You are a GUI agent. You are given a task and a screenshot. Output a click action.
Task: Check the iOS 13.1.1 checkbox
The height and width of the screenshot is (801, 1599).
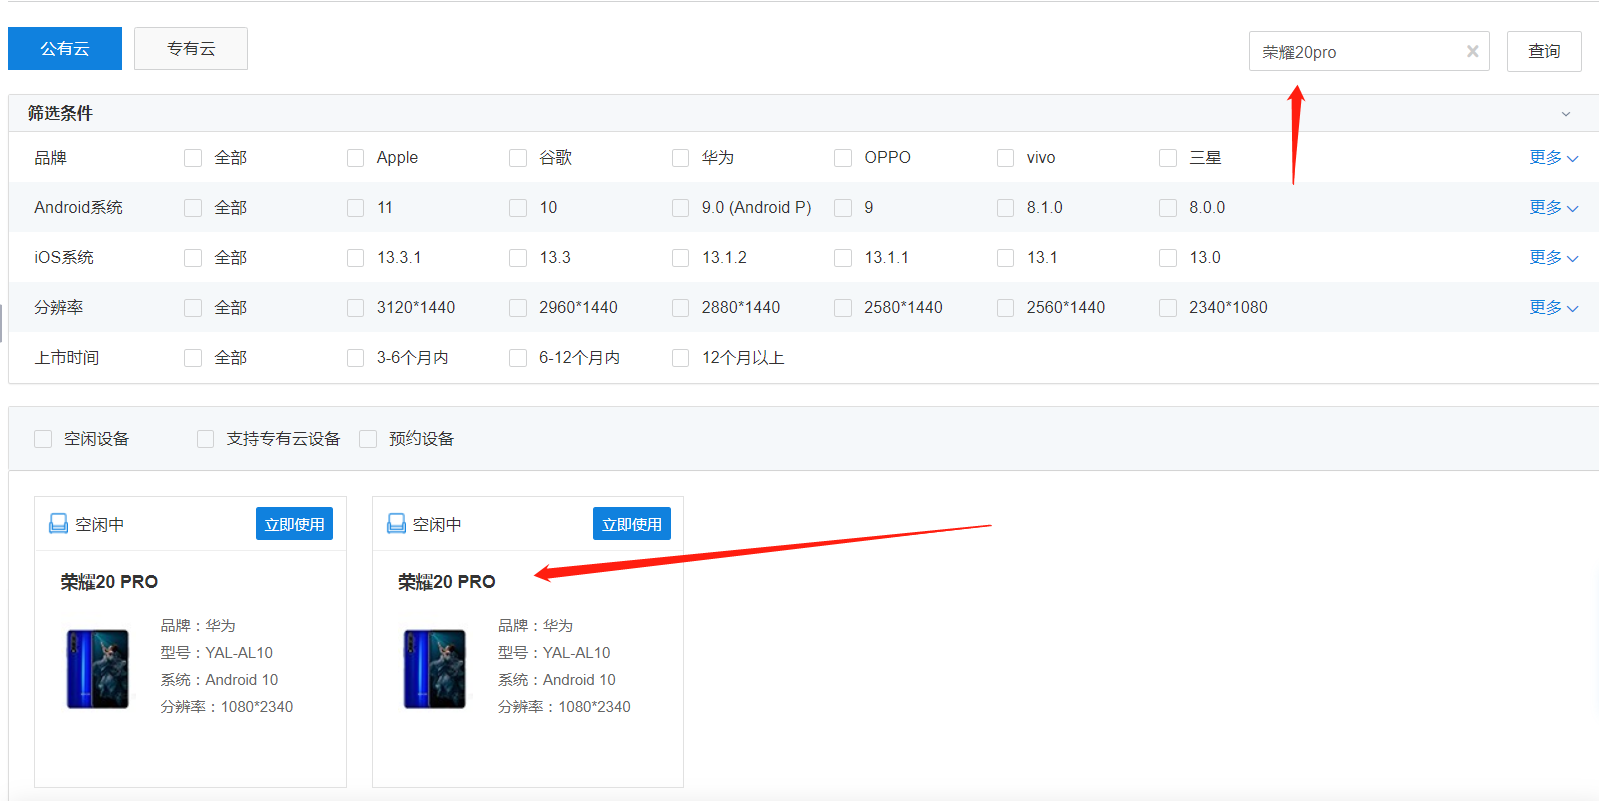point(843,258)
